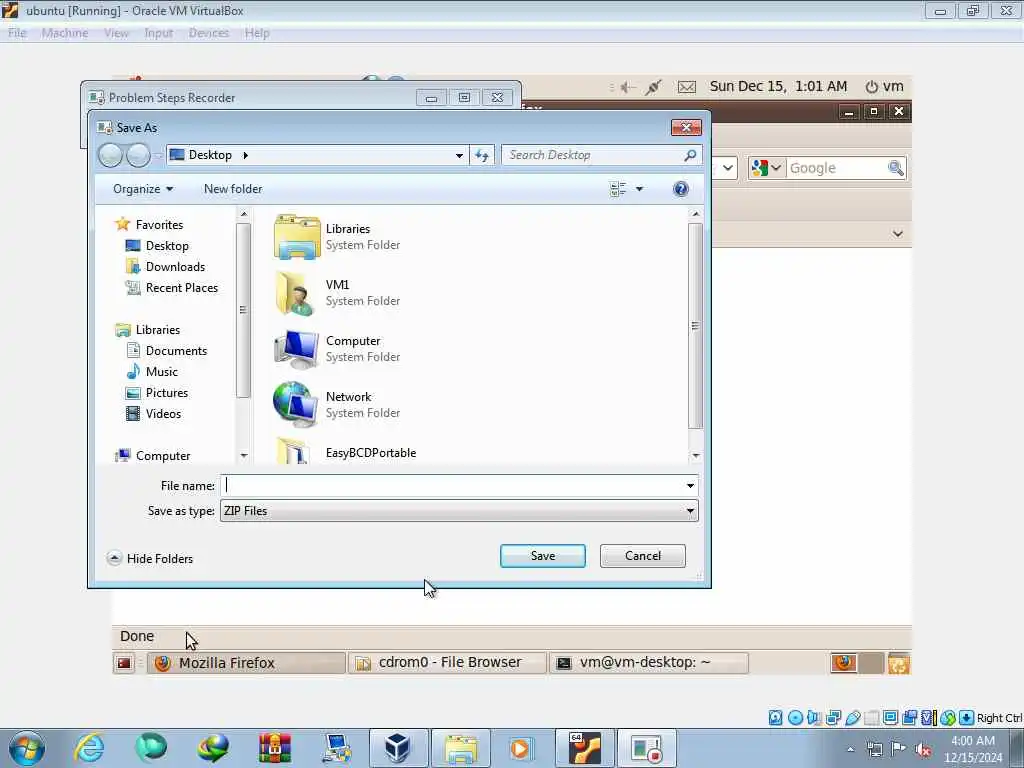The image size is (1024, 768).
Task: Open the Save as type ZIP Files dropdown
Action: pos(459,511)
